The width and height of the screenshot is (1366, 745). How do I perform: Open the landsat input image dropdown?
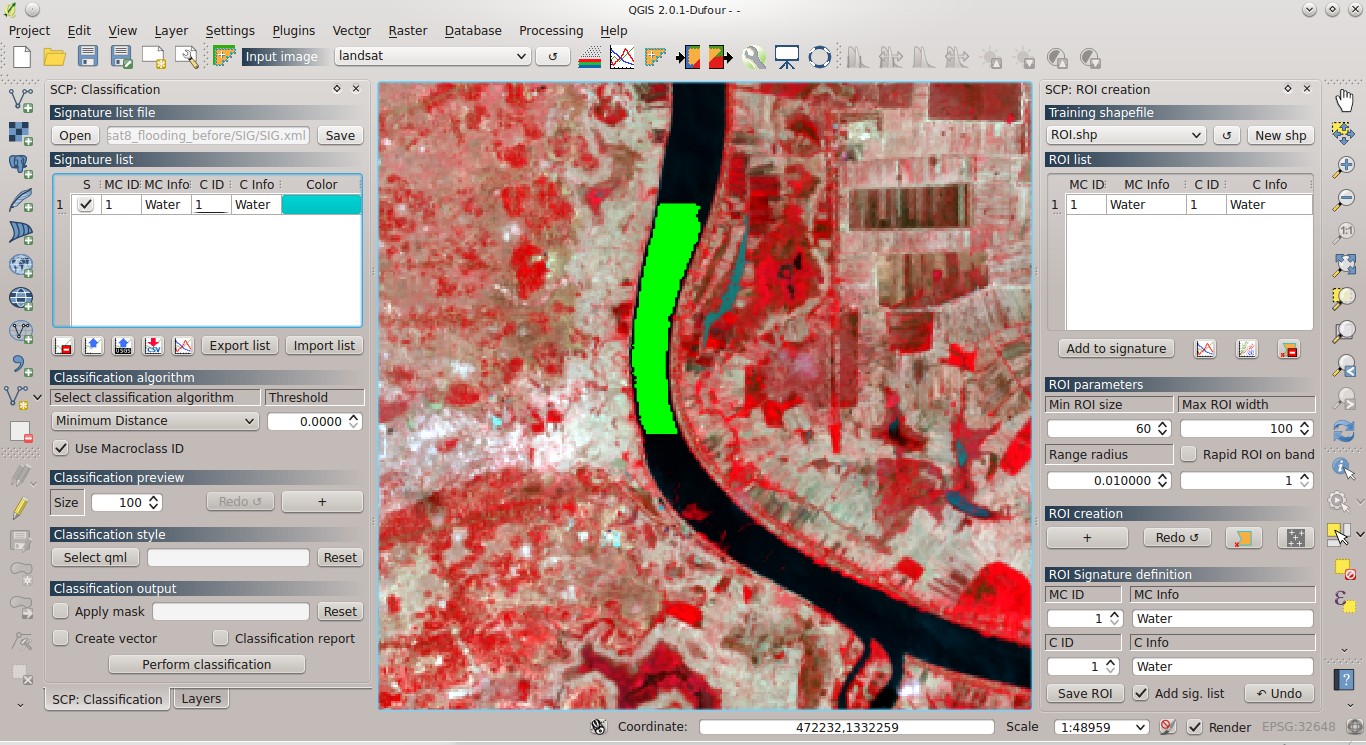point(432,56)
